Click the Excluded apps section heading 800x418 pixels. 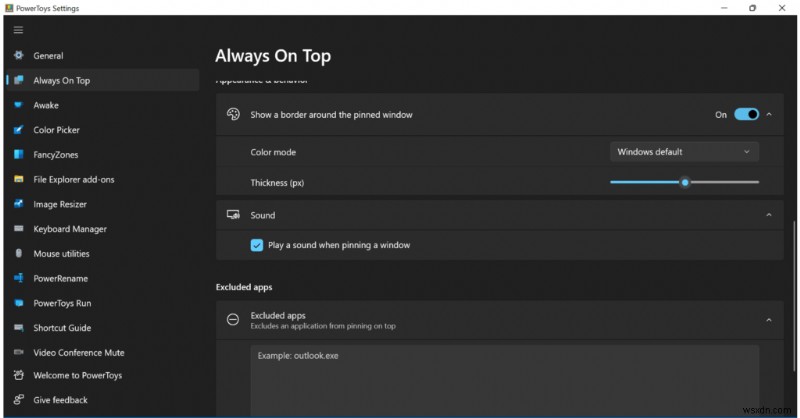click(x=244, y=287)
